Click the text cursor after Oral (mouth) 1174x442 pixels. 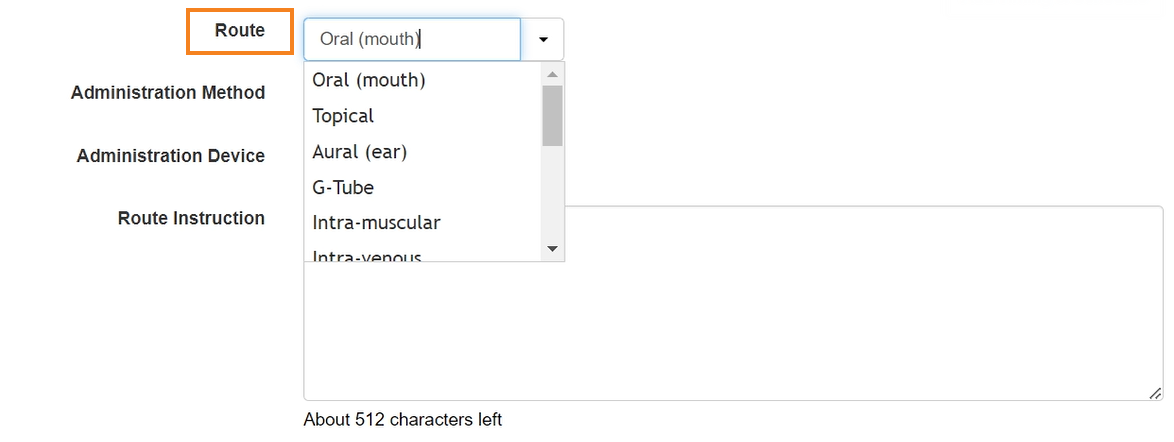(x=420, y=39)
